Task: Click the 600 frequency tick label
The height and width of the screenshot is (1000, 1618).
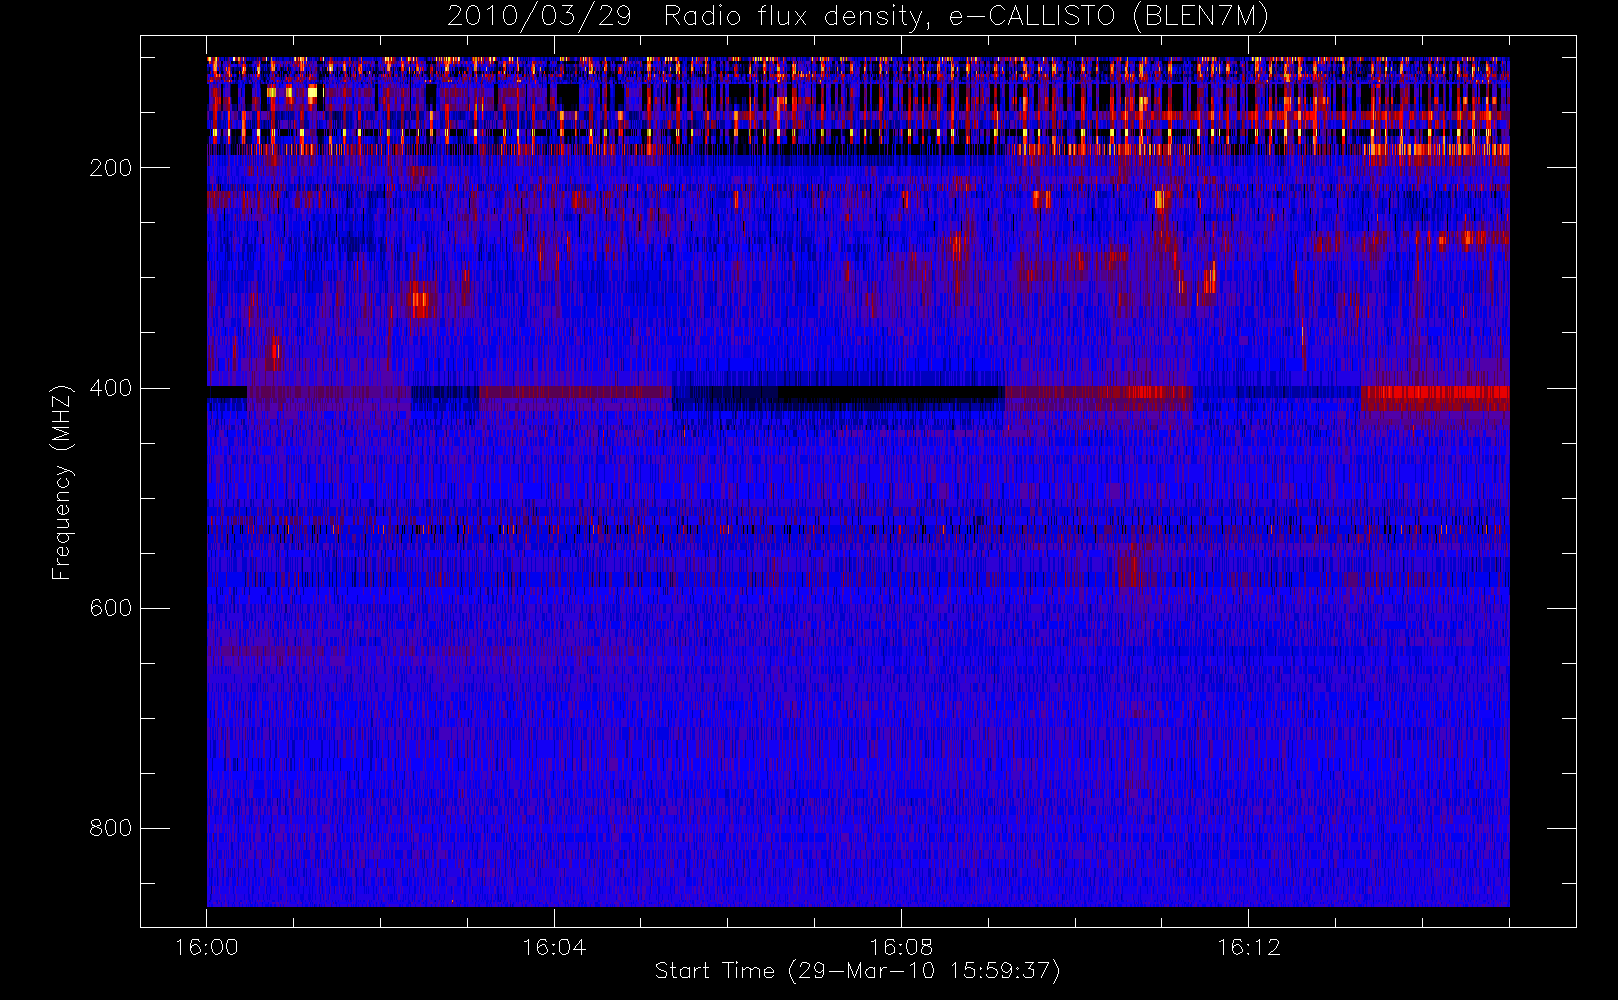Action: click(x=110, y=608)
